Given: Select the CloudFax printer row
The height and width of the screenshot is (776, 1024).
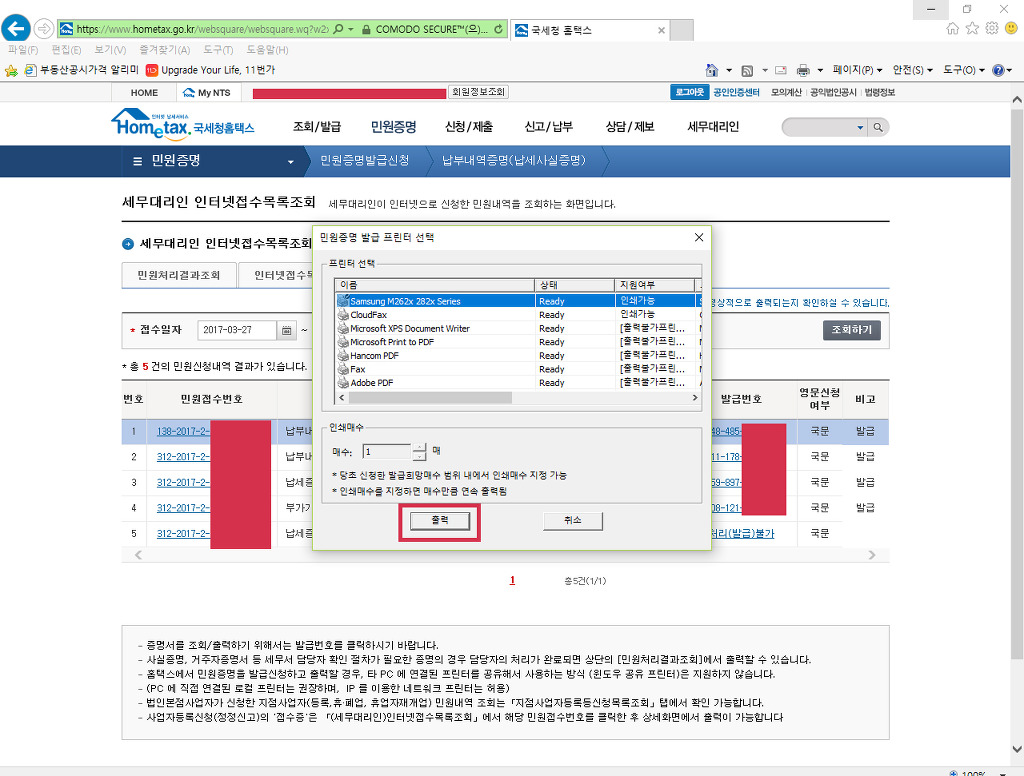Looking at the screenshot, I should click(x=516, y=315).
